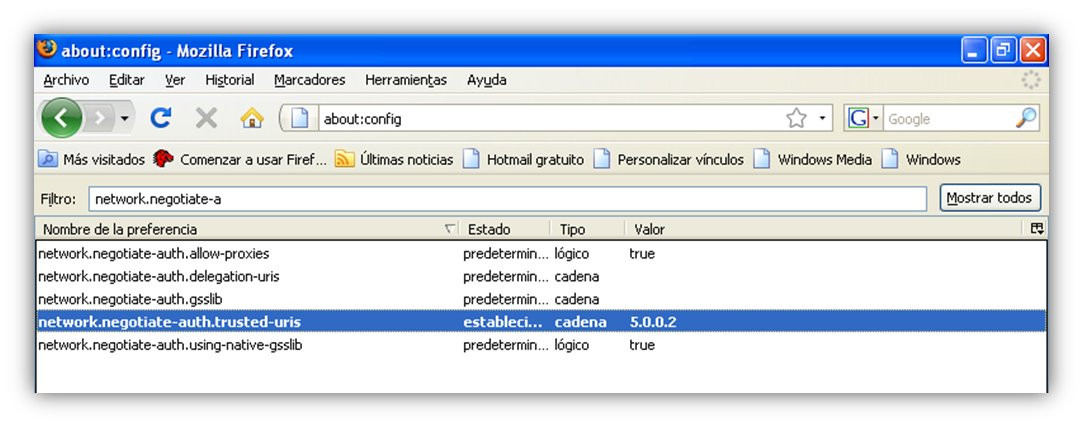Open the Hotmail gratuito bookmark

click(x=523, y=160)
